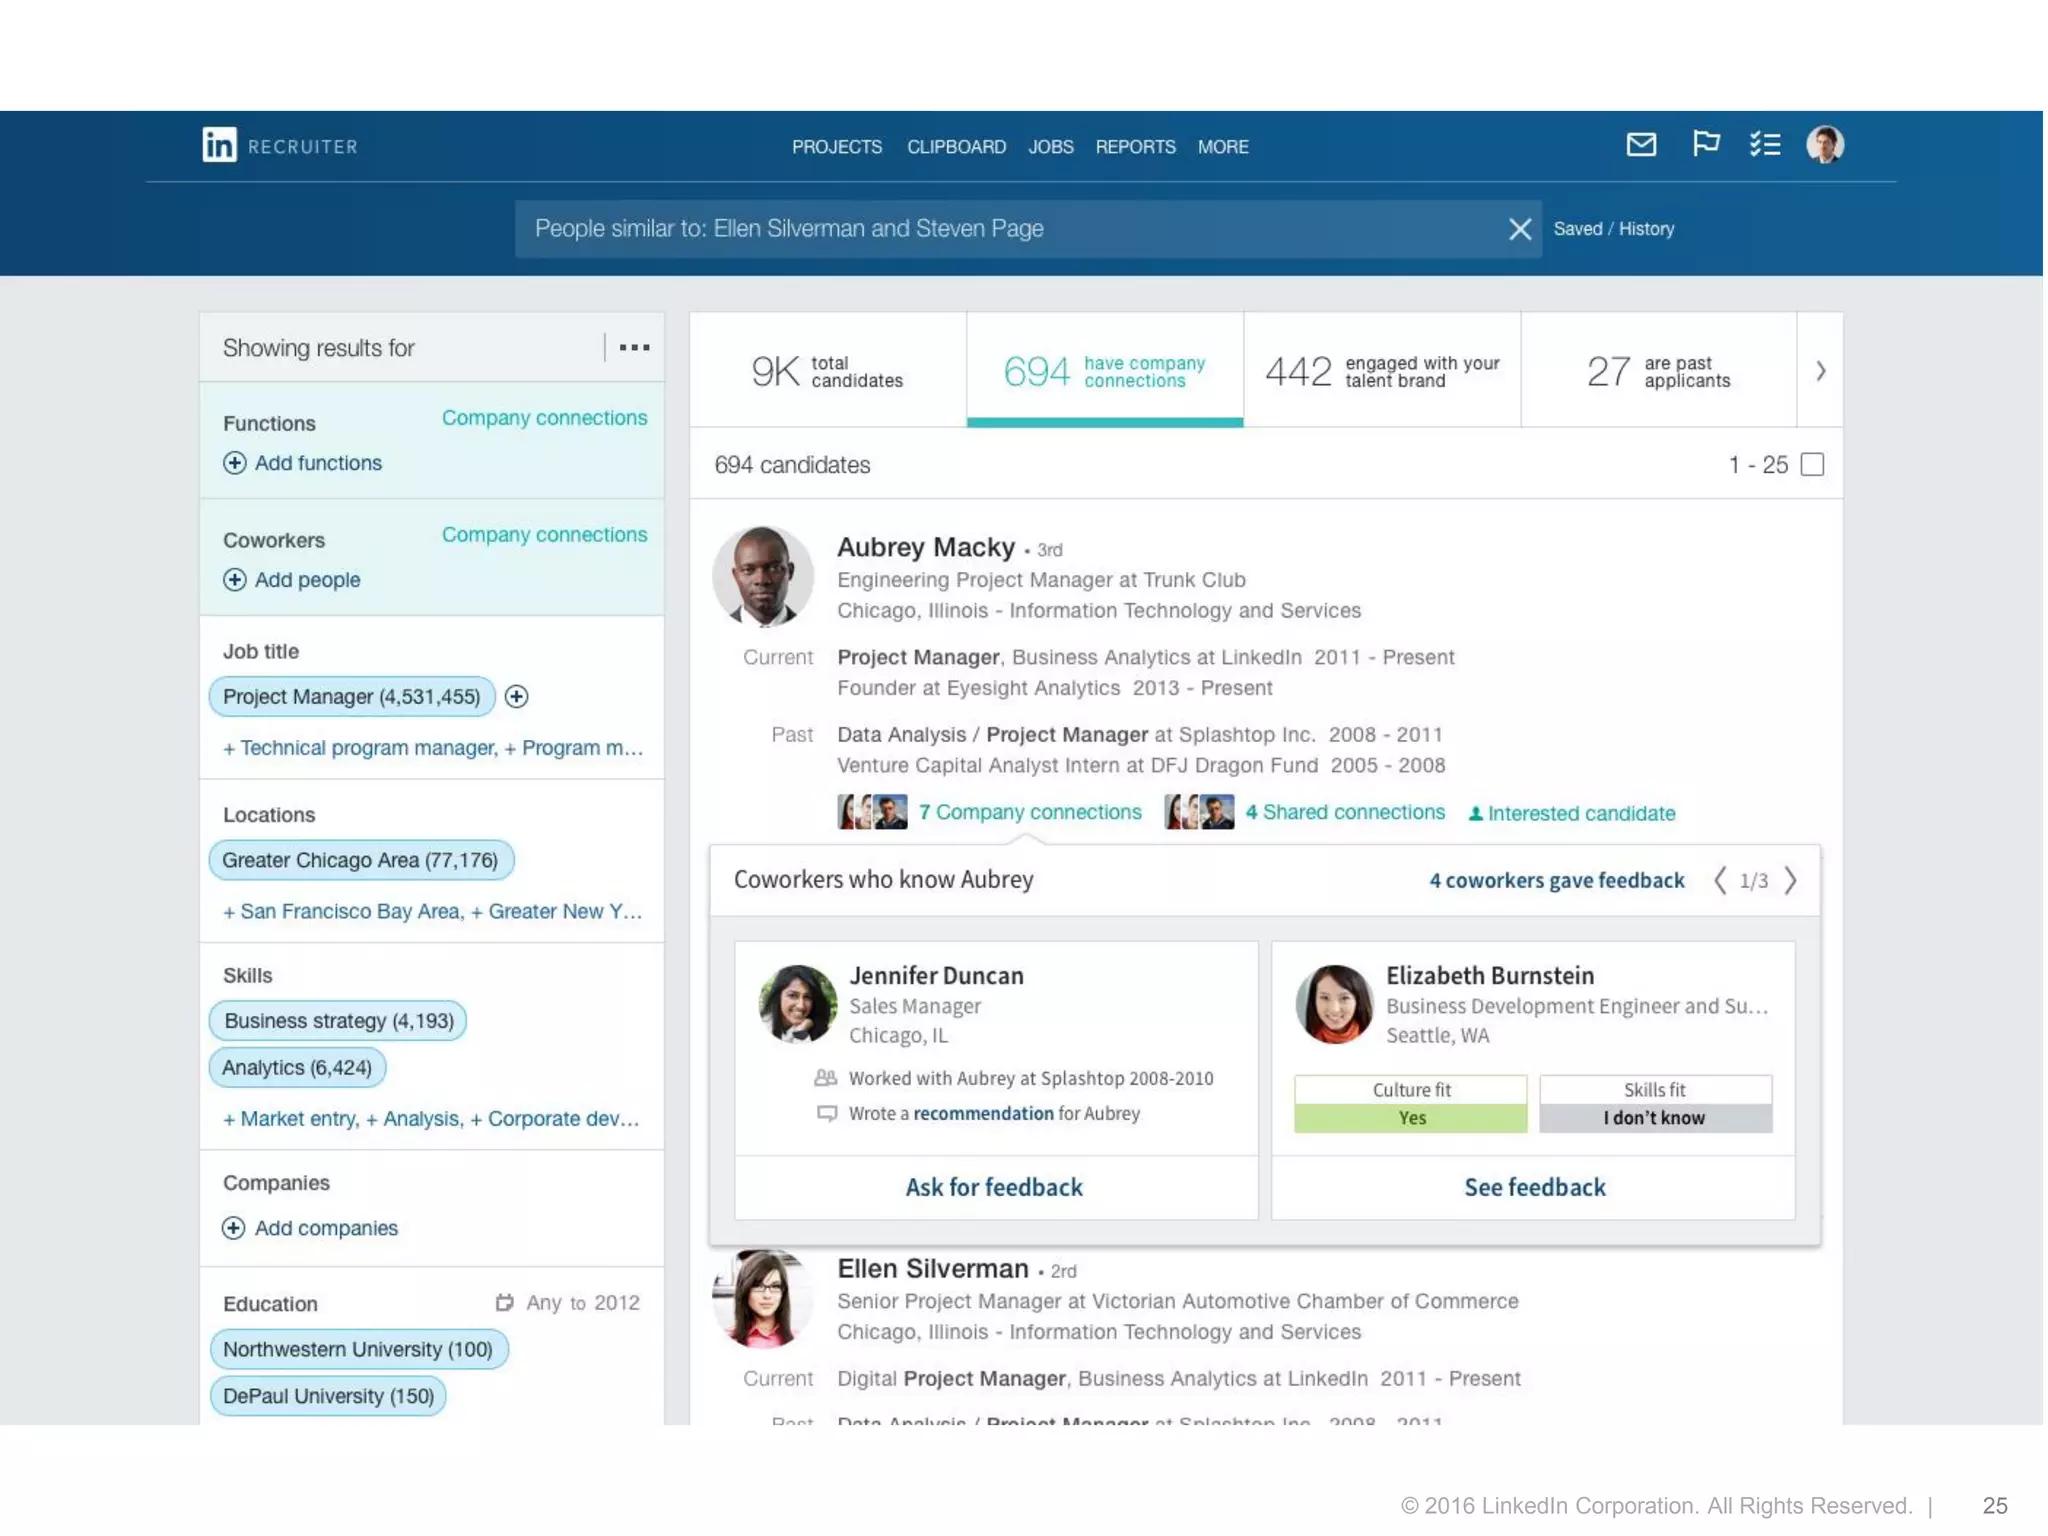The image size is (2048, 1536).
Task: Select Business strategy skill chip
Action: [338, 1021]
